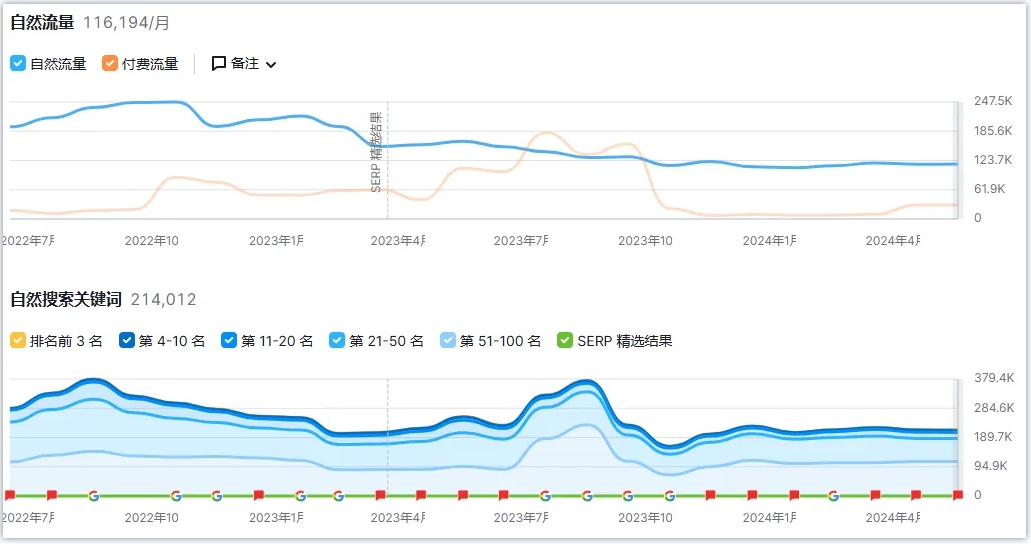Uncheck the 自然流量 checkbox

pyautogui.click(x=18, y=63)
